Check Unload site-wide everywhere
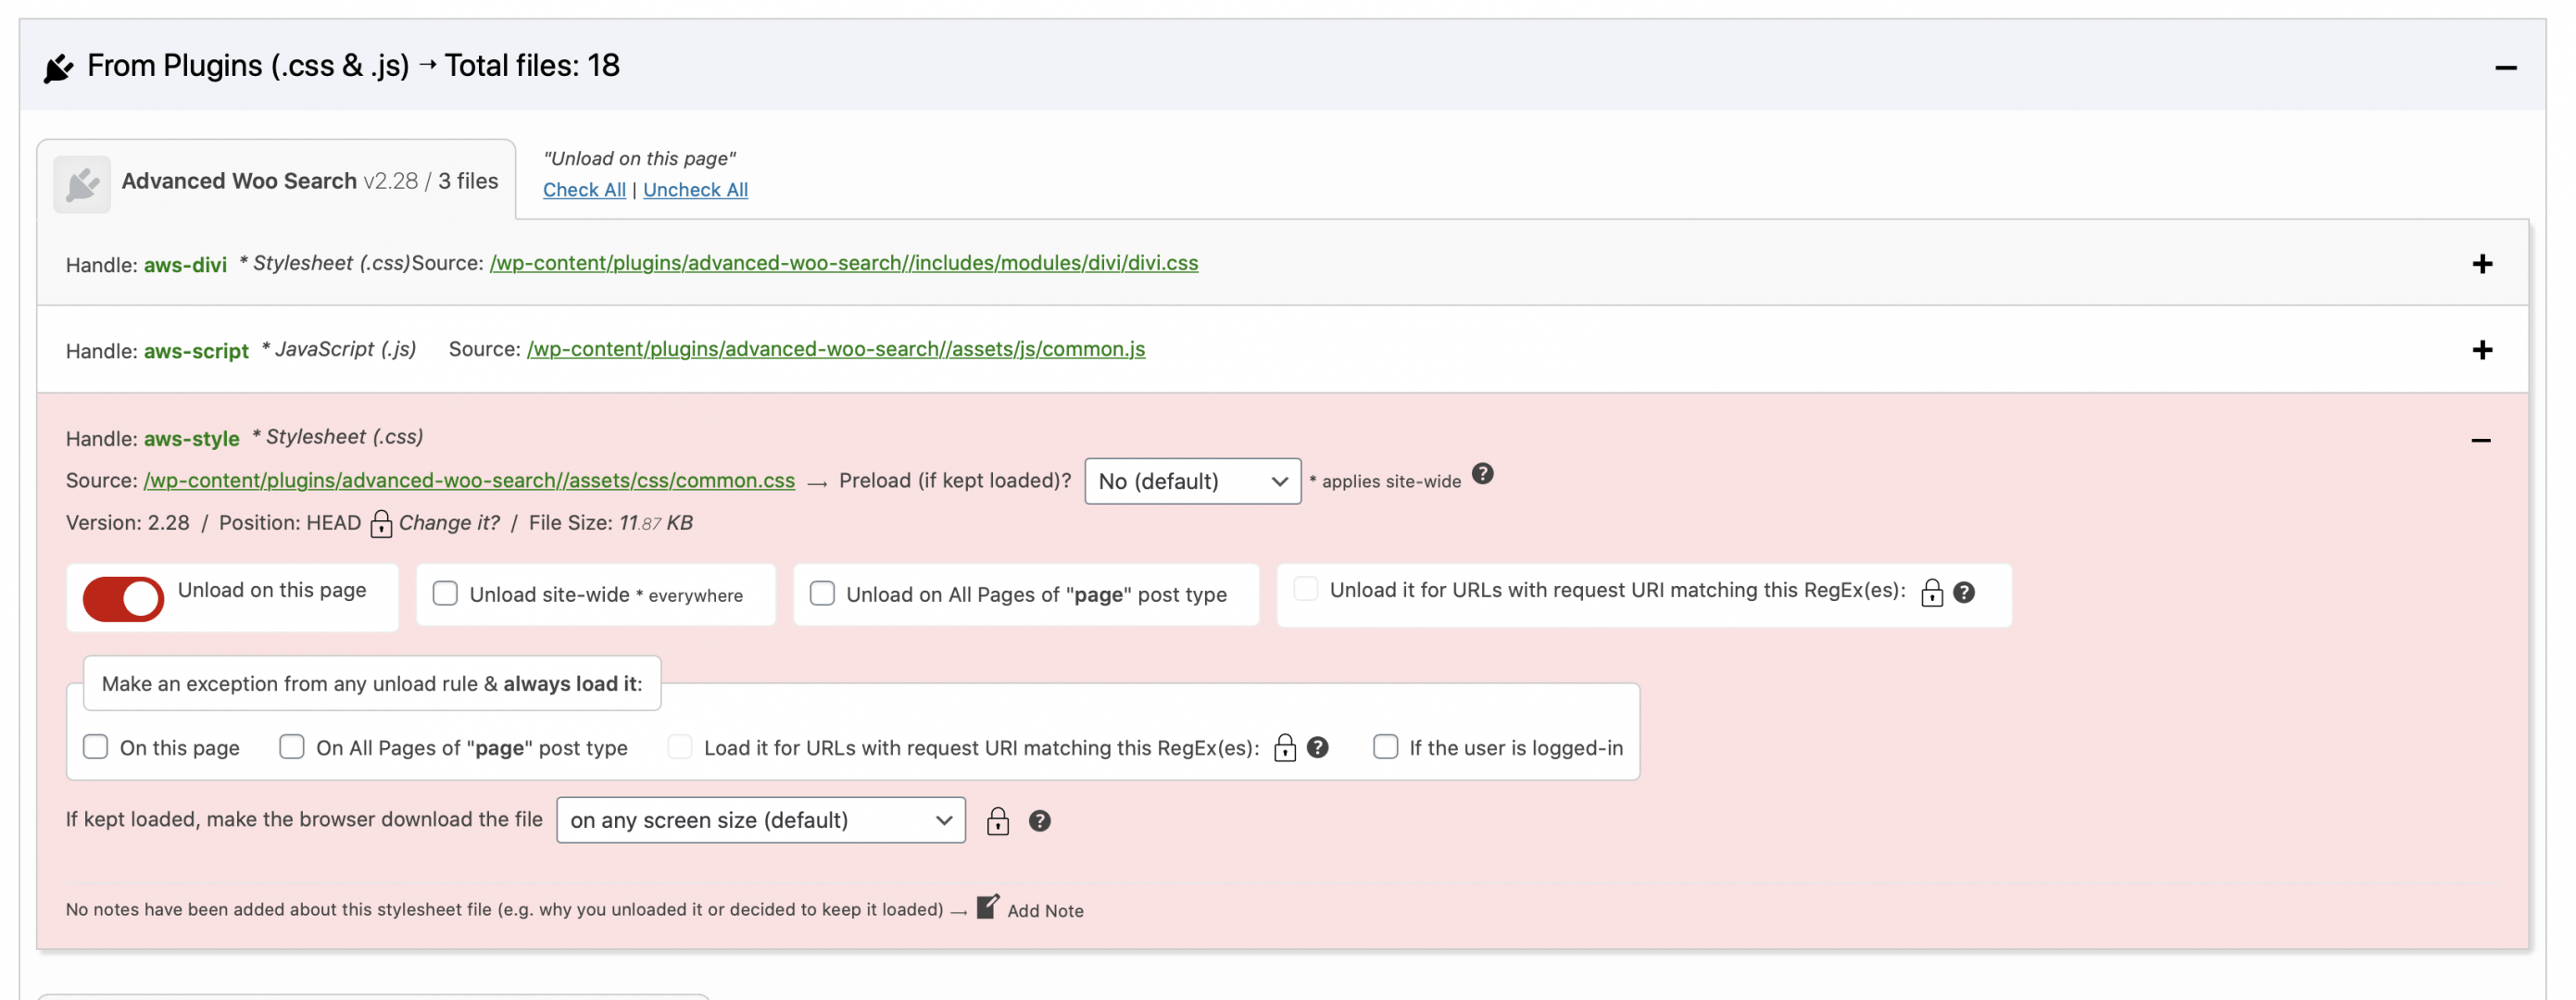 (x=445, y=594)
